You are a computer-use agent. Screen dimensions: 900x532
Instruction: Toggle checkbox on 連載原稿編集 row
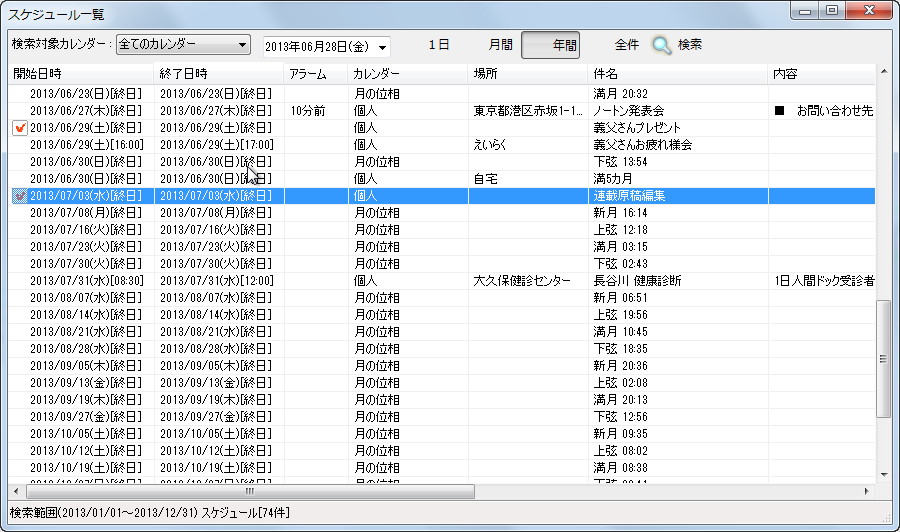[20, 196]
